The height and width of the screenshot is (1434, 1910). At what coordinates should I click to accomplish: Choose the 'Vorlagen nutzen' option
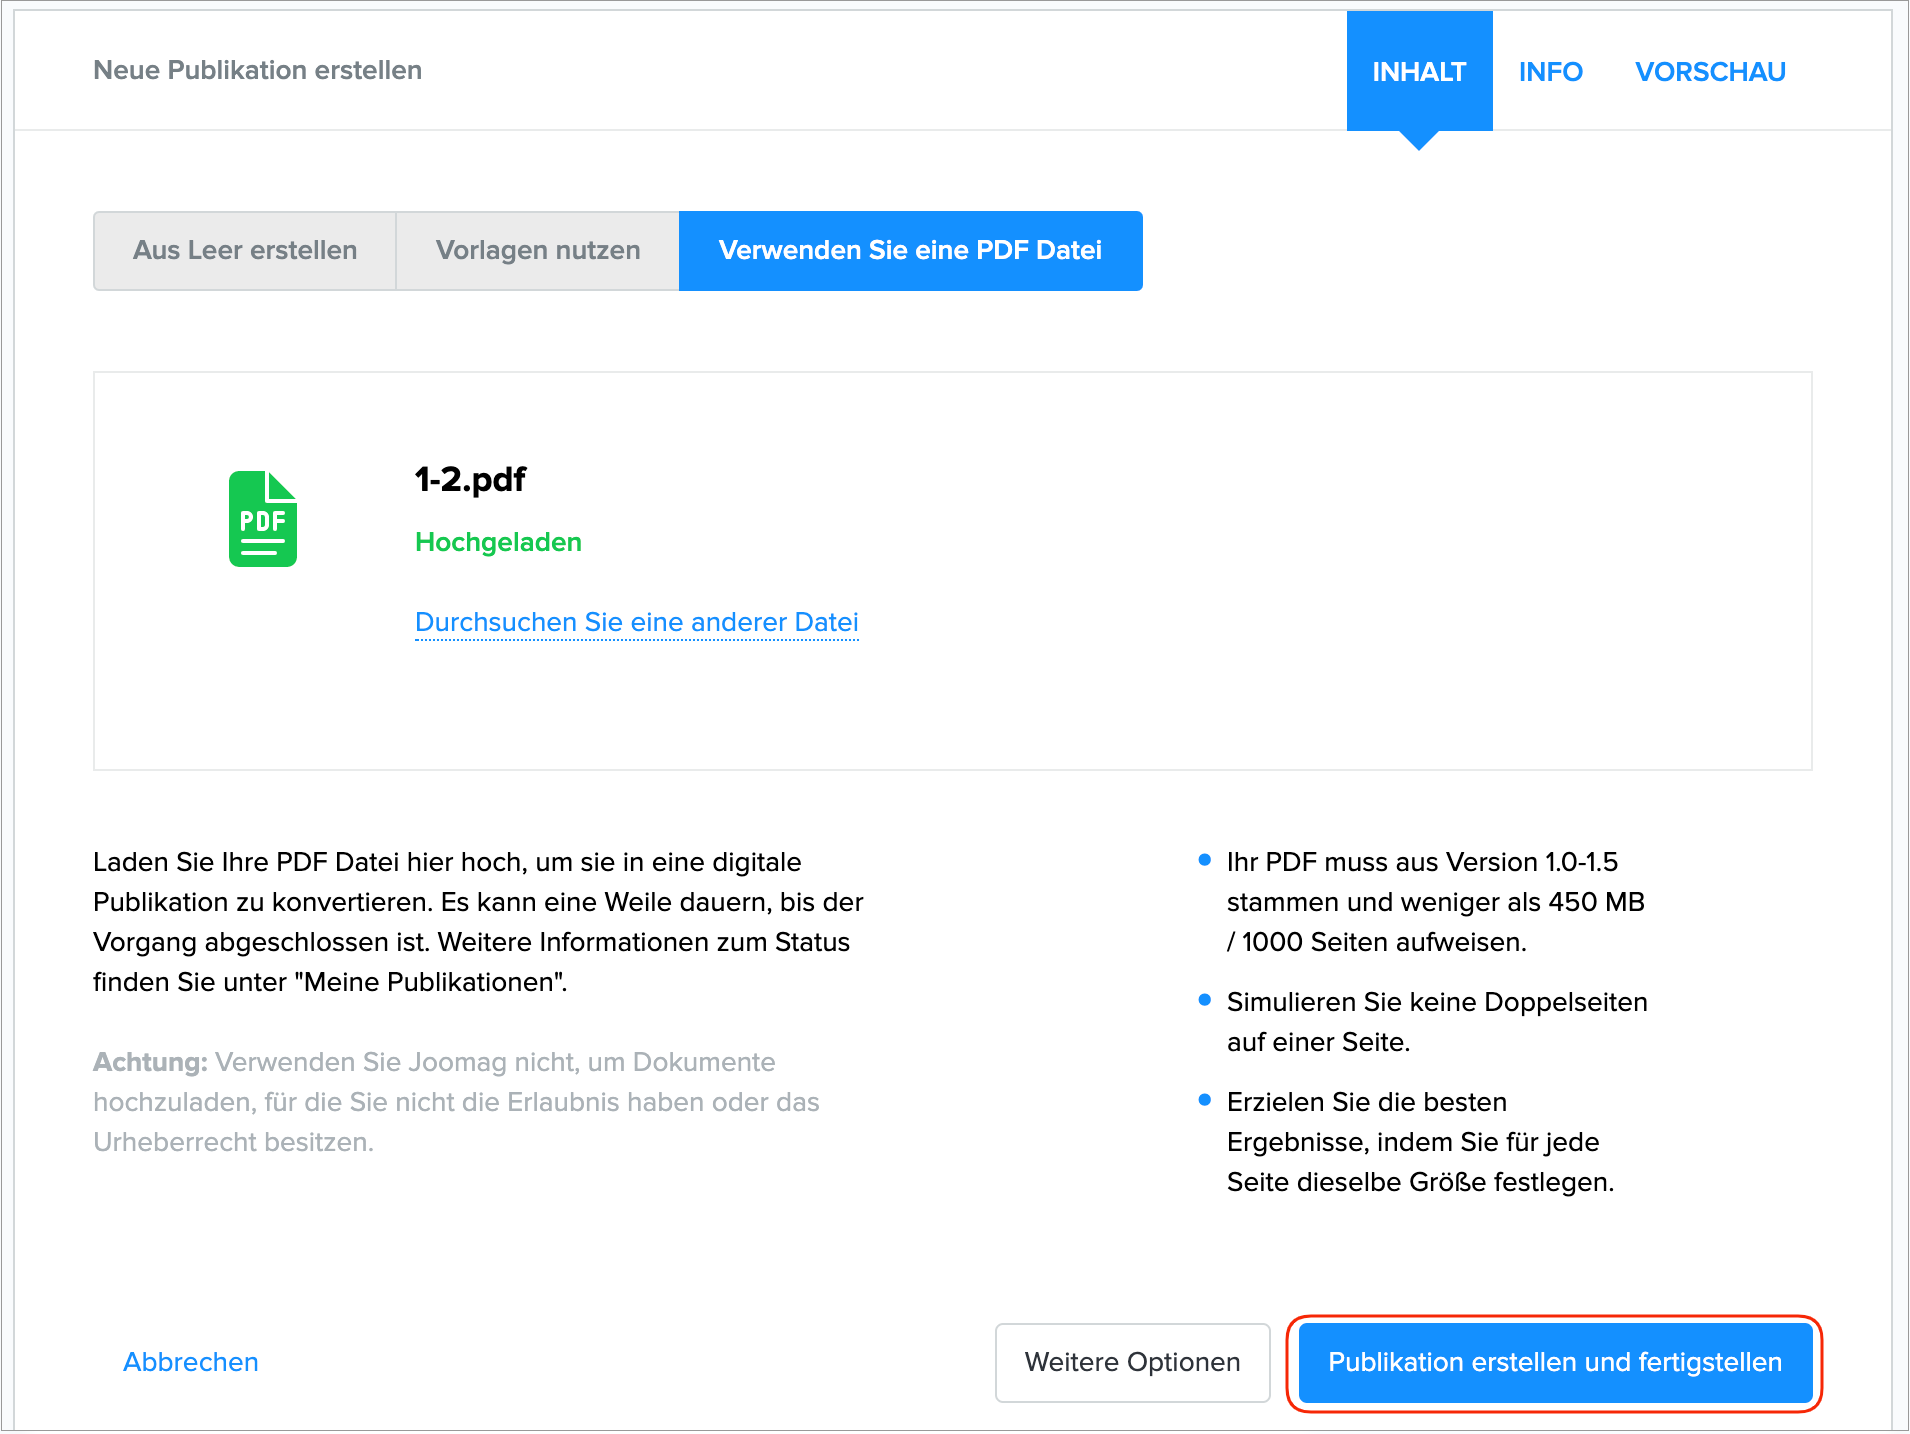pyautogui.click(x=538, y=251)
